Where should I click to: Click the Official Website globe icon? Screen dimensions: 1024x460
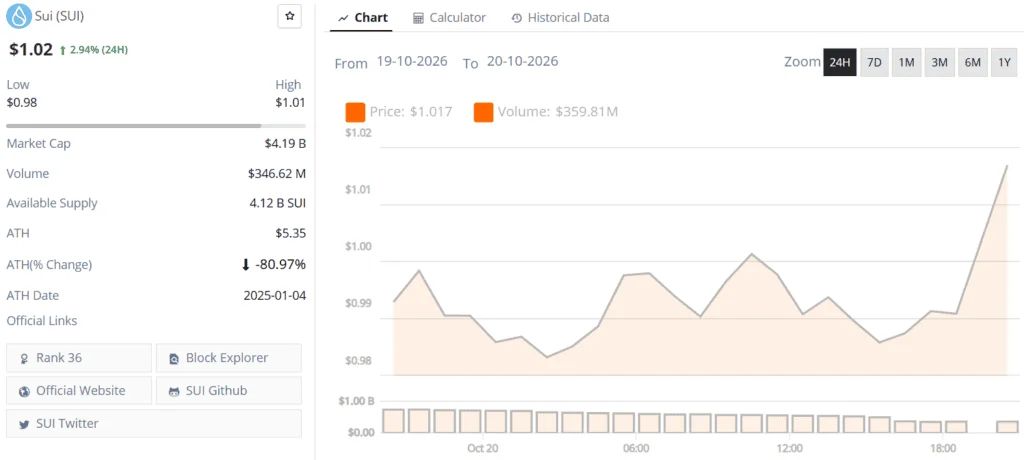click(25, 391)
